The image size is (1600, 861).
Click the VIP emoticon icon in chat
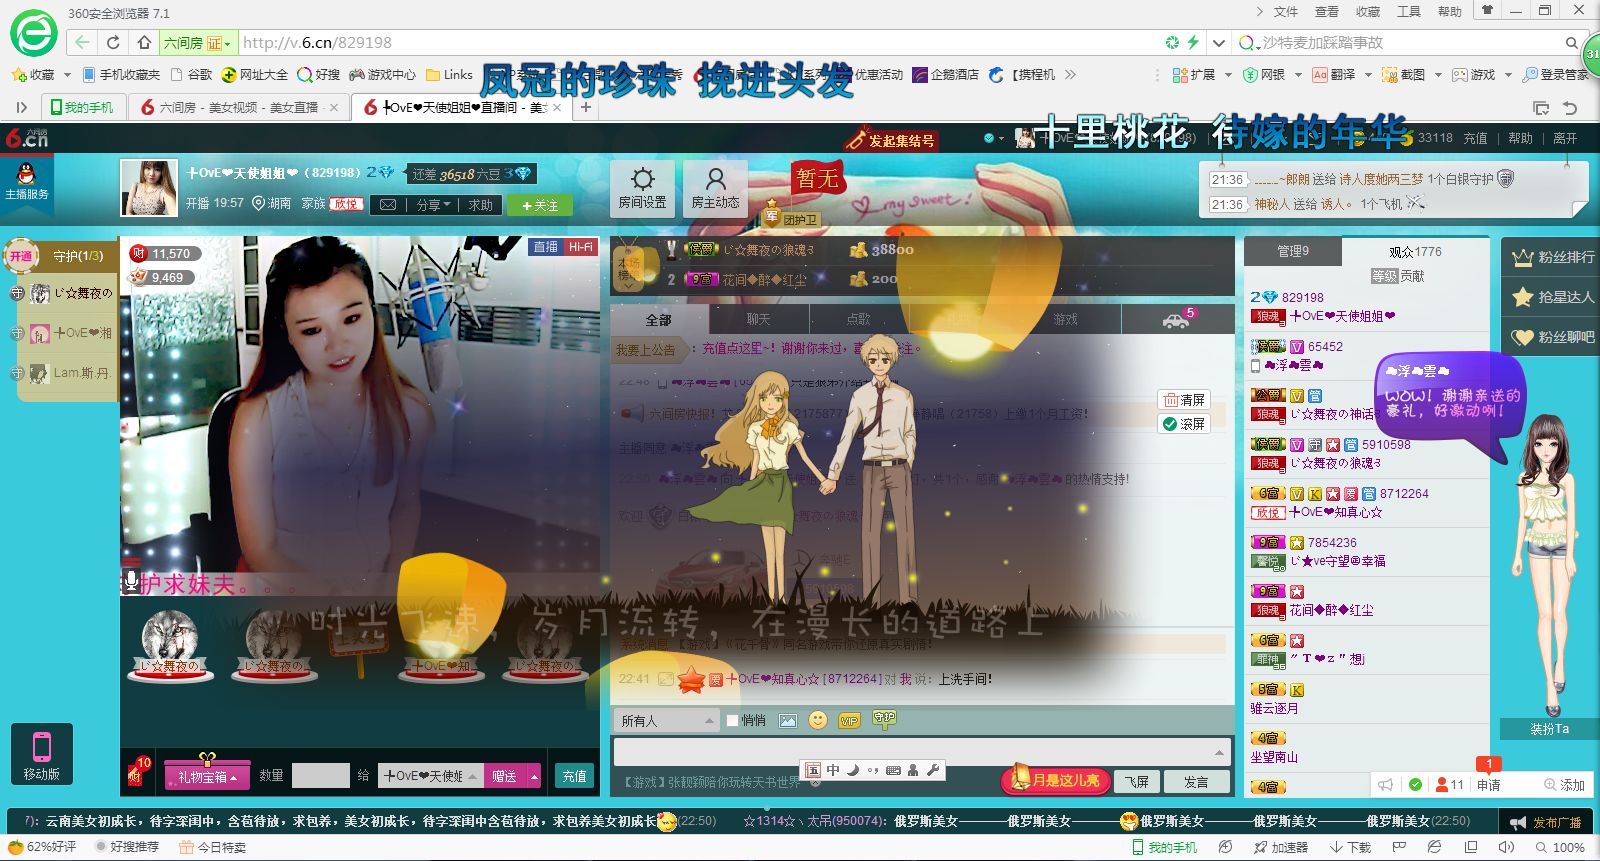click(x=850, y=720)
